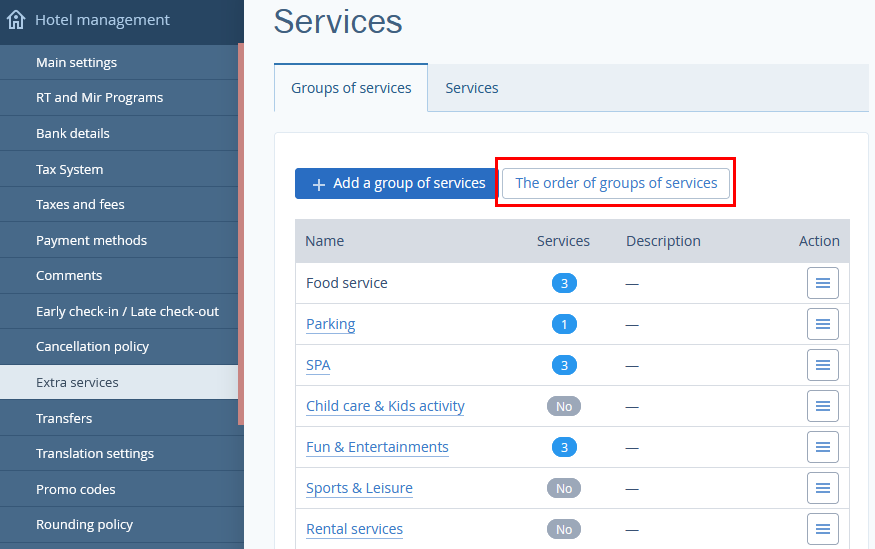Open the order of groups of services
875x549 pixels.
(x=616, y=183)
